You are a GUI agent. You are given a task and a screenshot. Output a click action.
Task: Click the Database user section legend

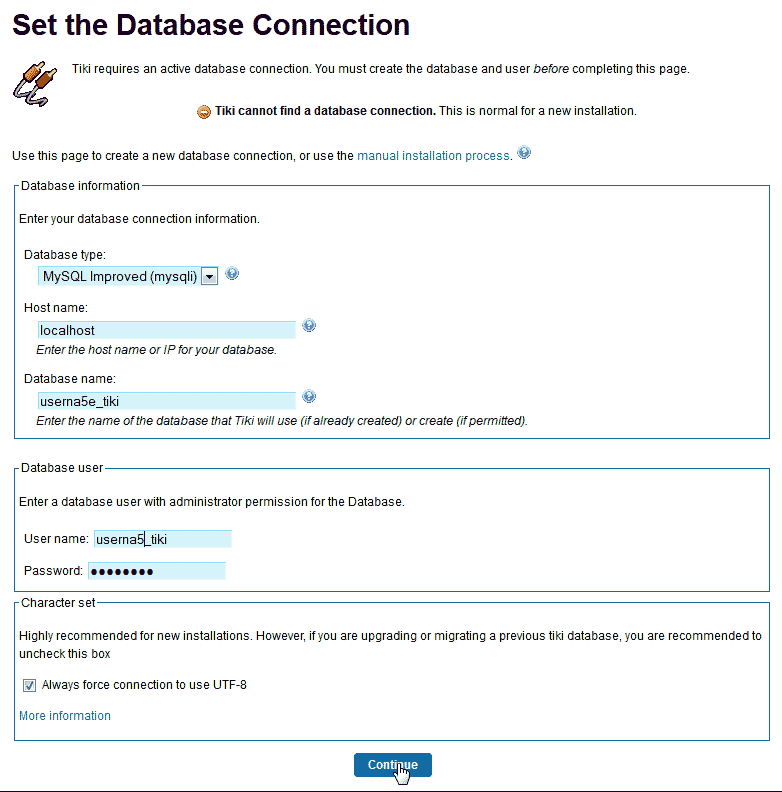63,467
